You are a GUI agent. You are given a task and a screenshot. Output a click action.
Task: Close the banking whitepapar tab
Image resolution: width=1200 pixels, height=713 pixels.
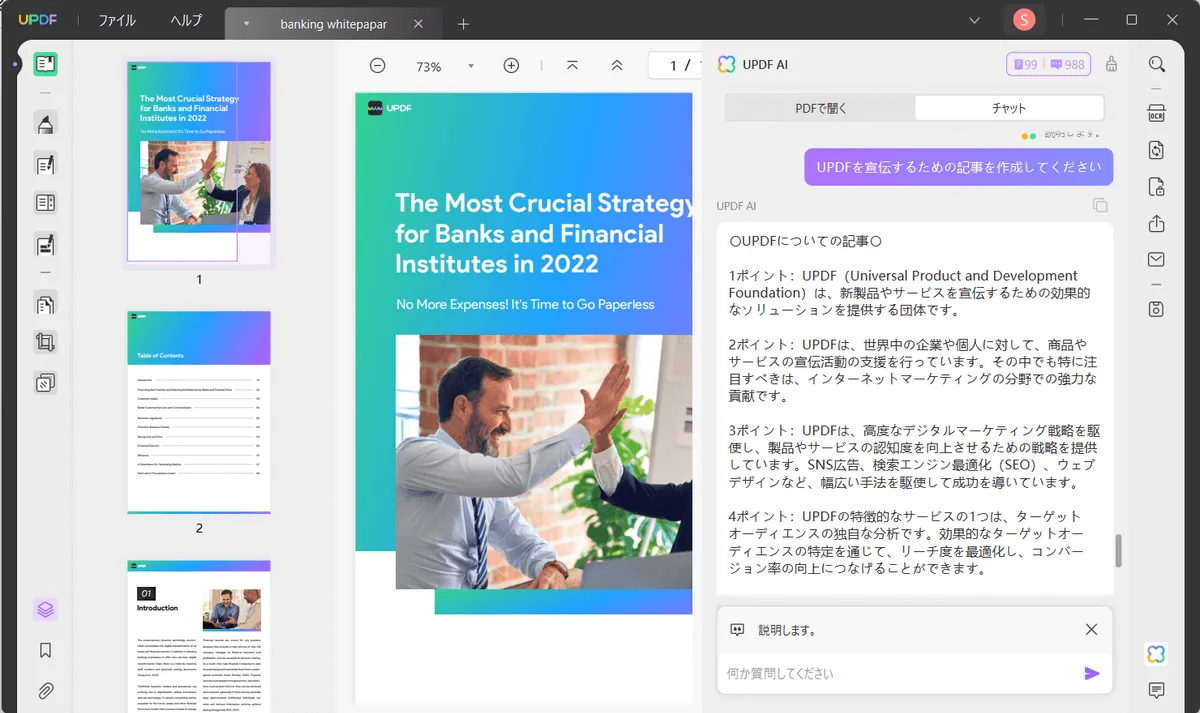tap(418, 24)
